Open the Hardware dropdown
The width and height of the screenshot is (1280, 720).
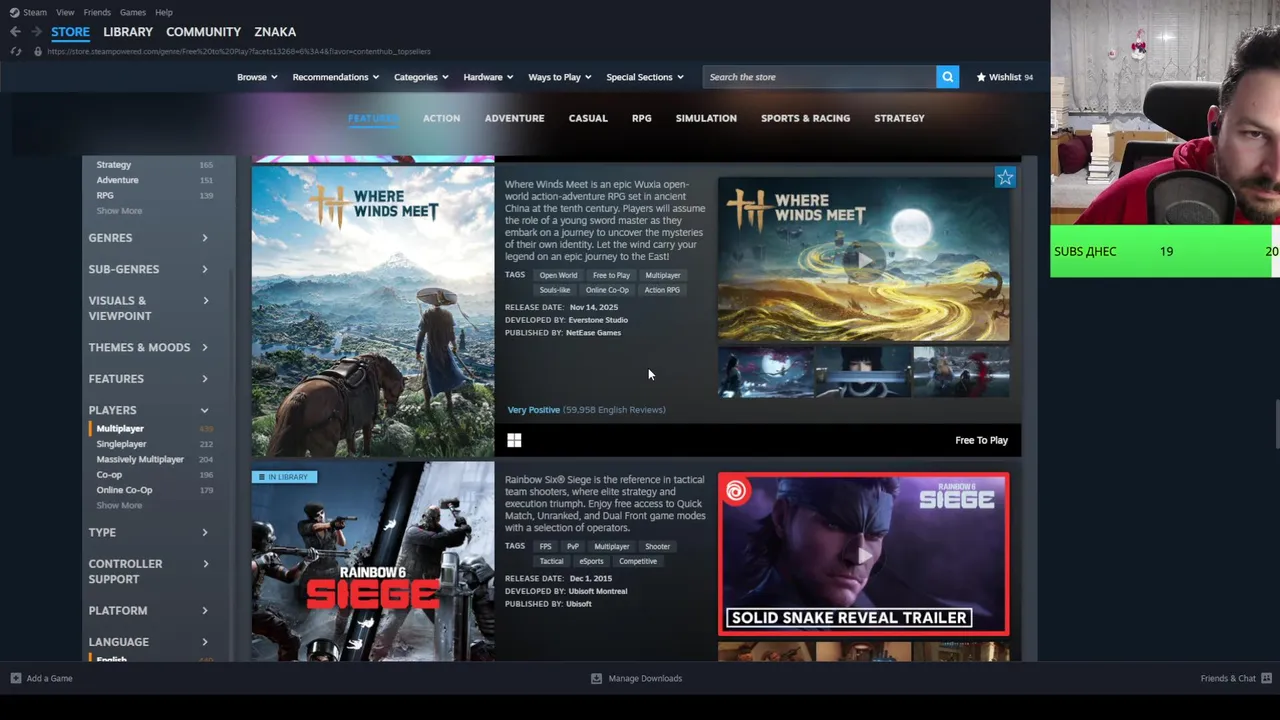[488, 77]
